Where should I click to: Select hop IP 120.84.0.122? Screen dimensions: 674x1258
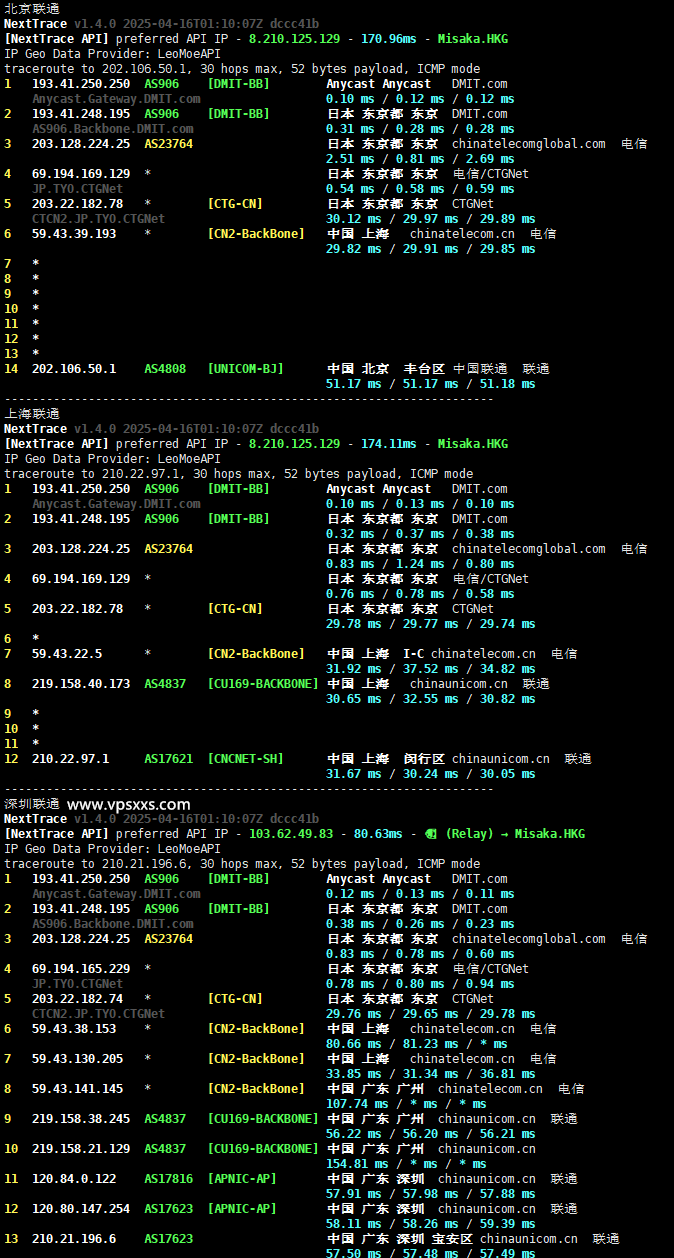(x=74, y=1179)
